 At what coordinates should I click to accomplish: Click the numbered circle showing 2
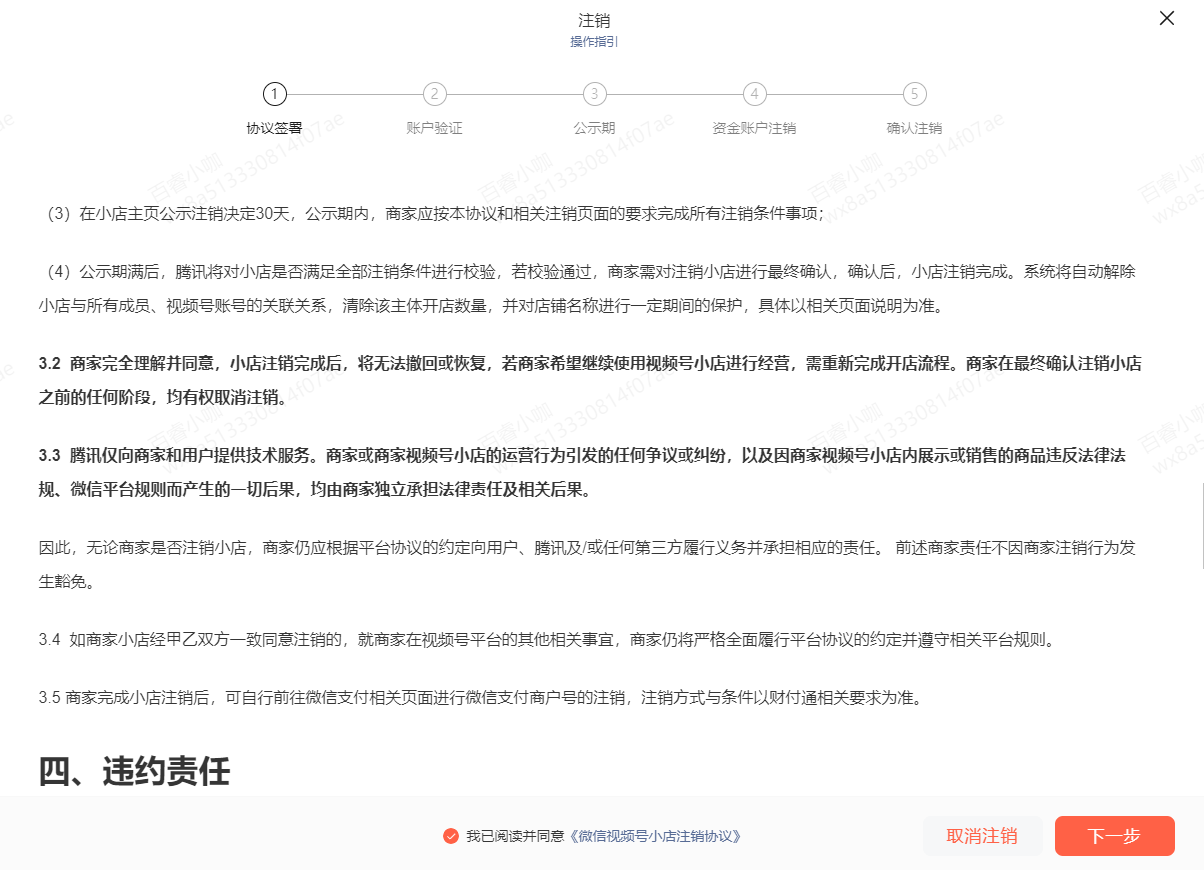[435, 94]
